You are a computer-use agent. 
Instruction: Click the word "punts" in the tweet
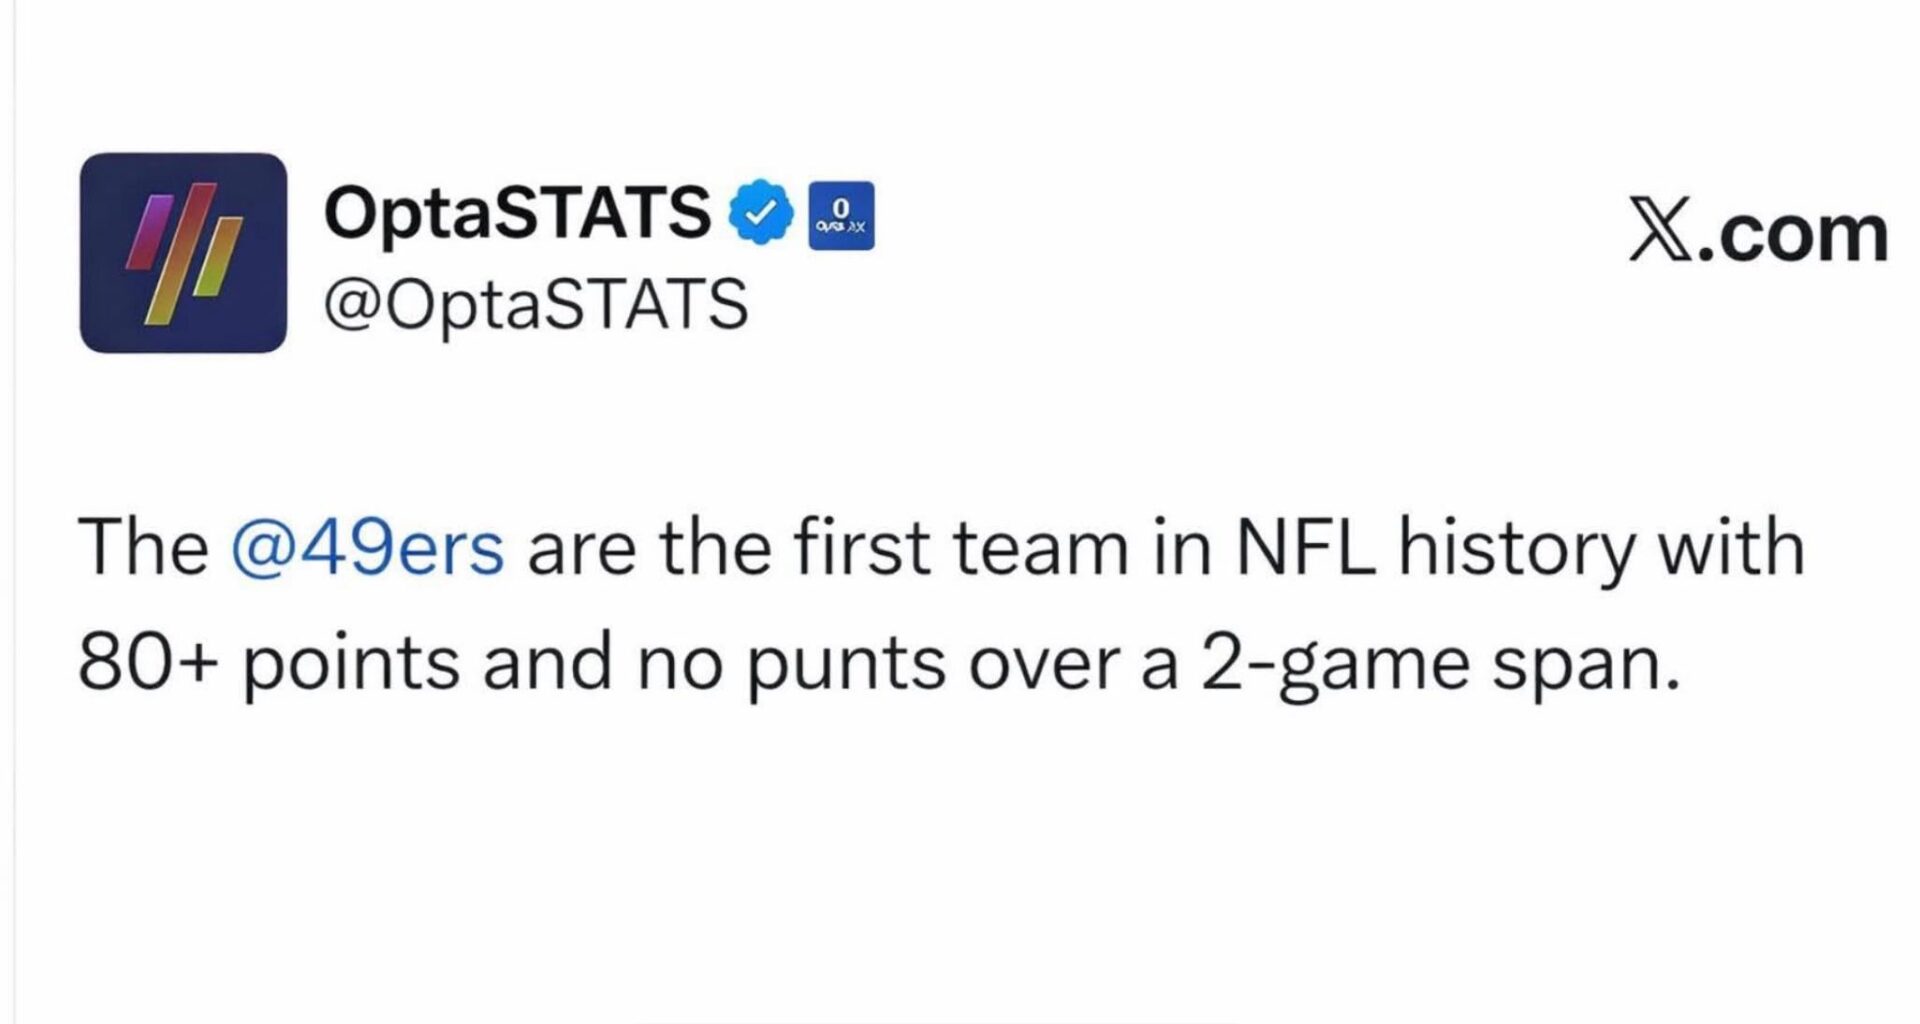[846, 664]
